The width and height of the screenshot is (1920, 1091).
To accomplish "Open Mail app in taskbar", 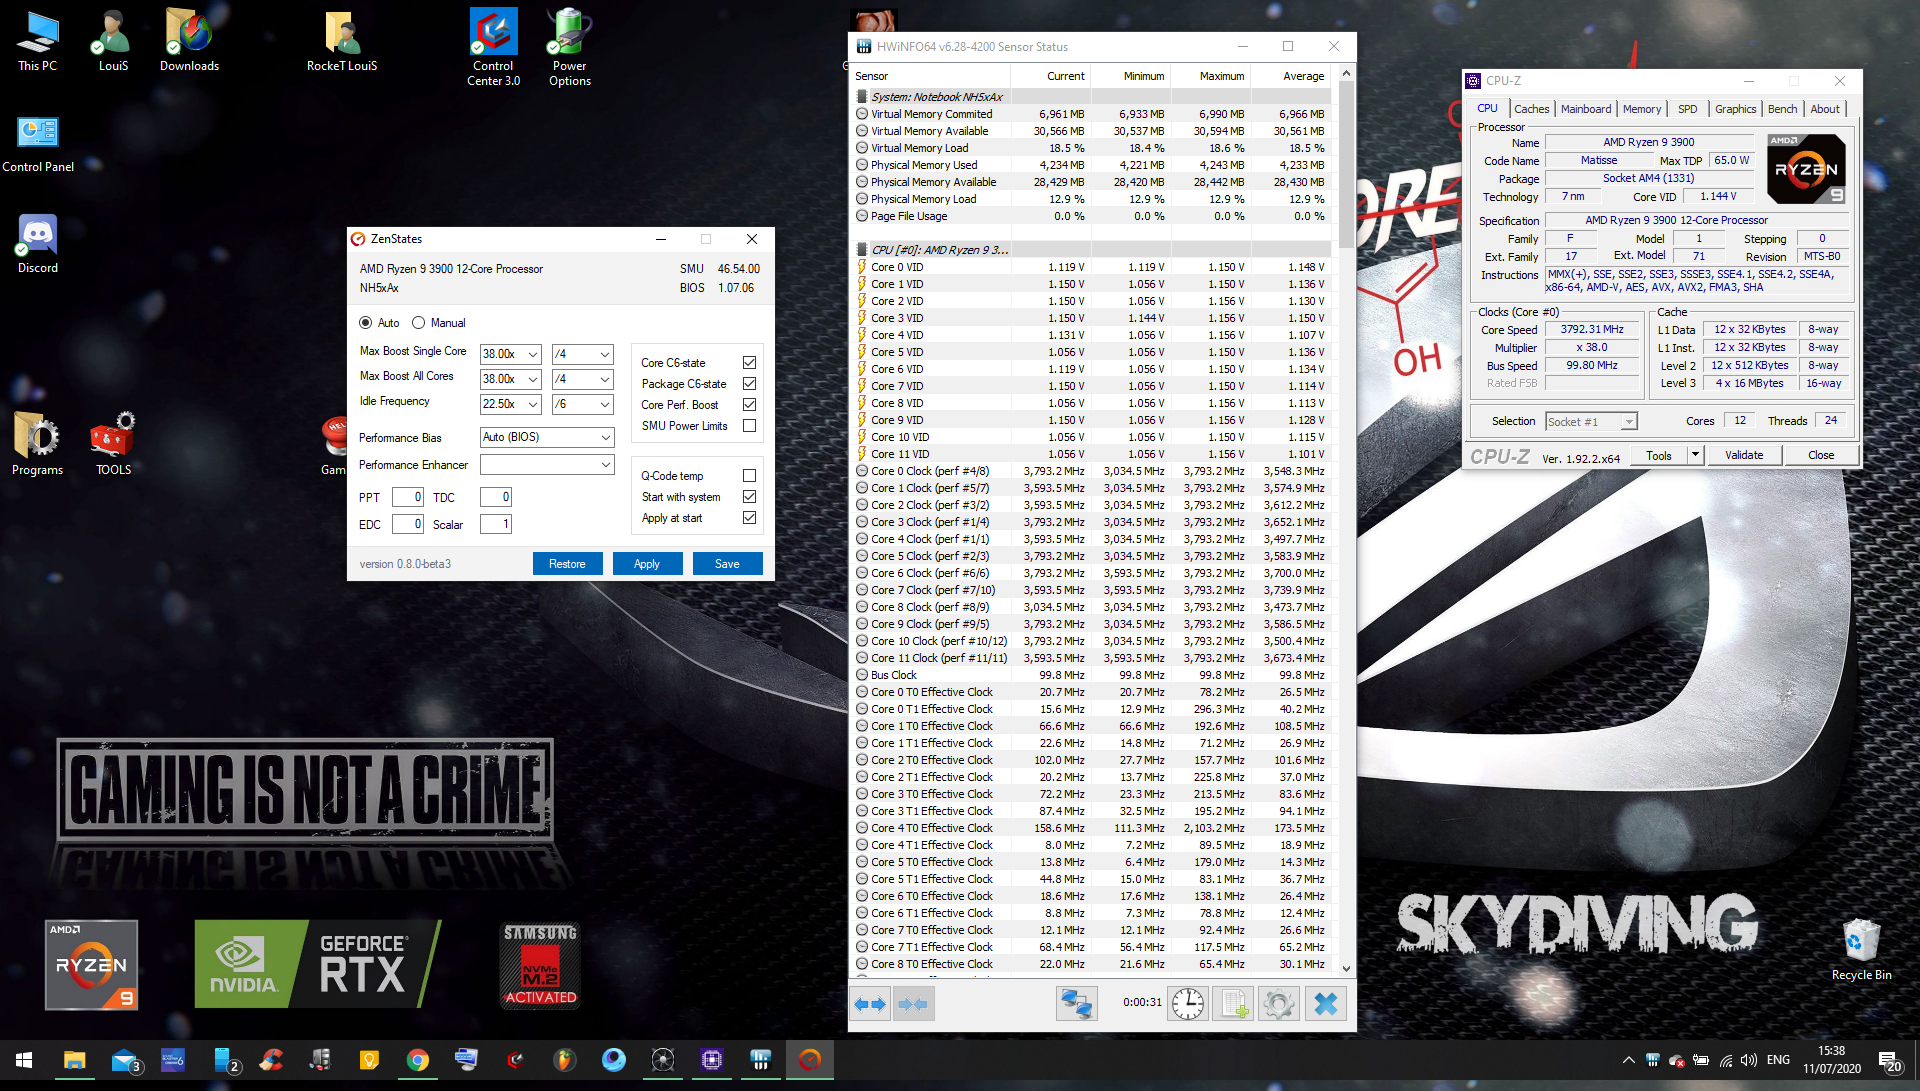I will click(x=125, y=1060).
